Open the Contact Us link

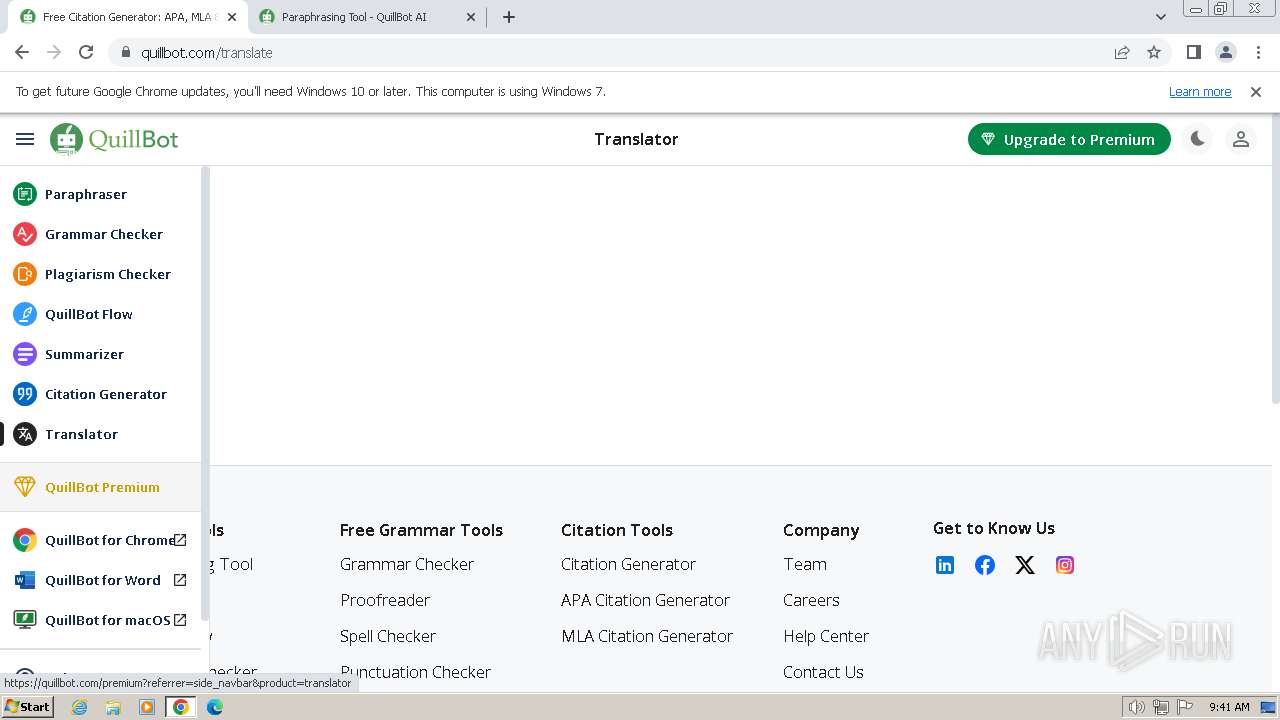coord(823,672)
